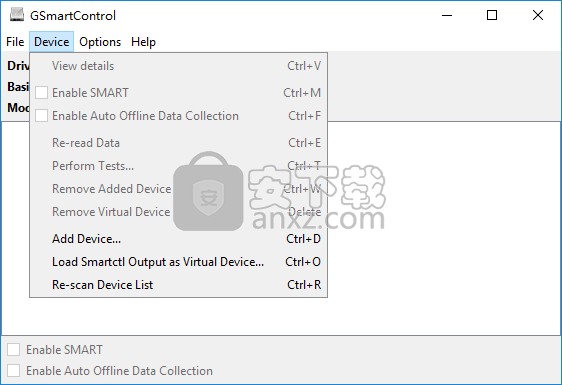Viewport: 562px width, 385px height.
Task: Open the Options menu
Action: [100, 42]
